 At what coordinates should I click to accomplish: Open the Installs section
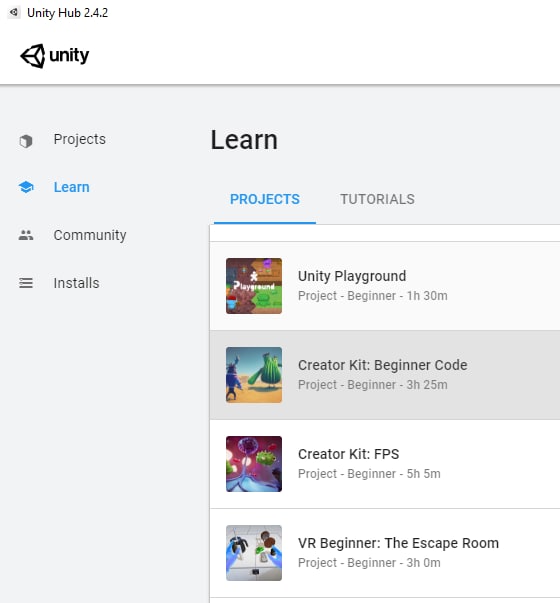tap(77, 283)
